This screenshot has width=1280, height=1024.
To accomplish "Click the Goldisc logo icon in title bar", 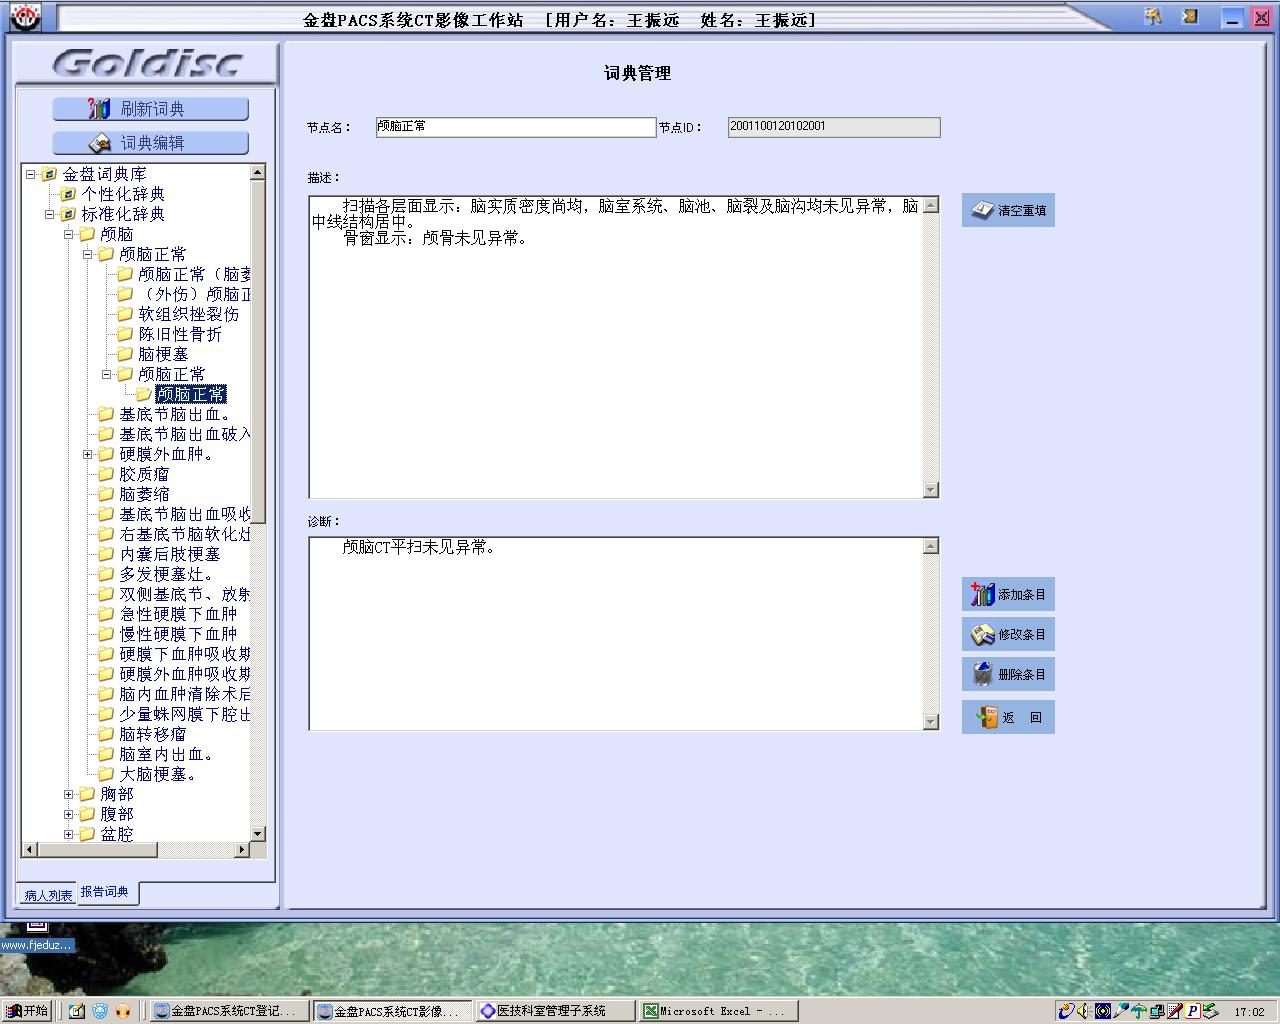I will click(x=24, y=17).
